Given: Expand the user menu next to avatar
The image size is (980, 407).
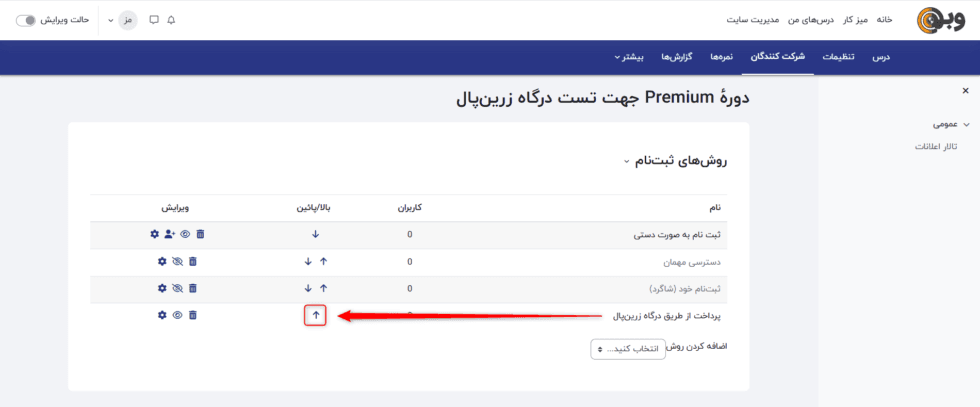Looking at the screenshot, I should (x=108, y=20).
